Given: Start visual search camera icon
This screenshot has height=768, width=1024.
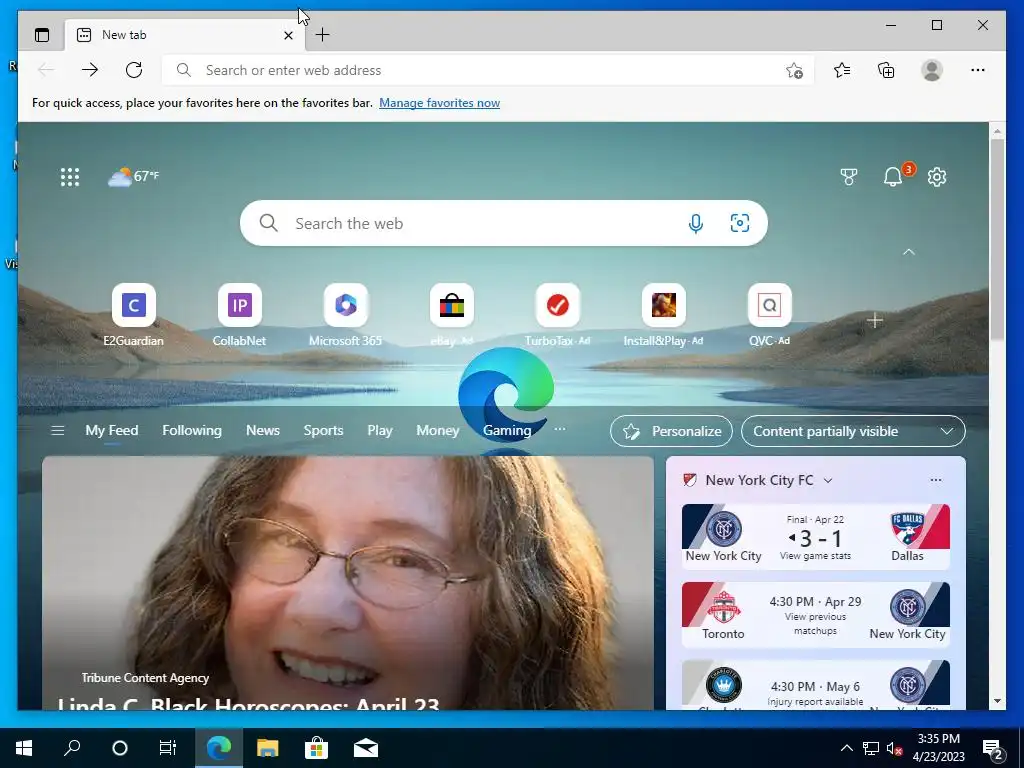Looking at the screenshot, I should pyautogui.click(x=739, y=223).
